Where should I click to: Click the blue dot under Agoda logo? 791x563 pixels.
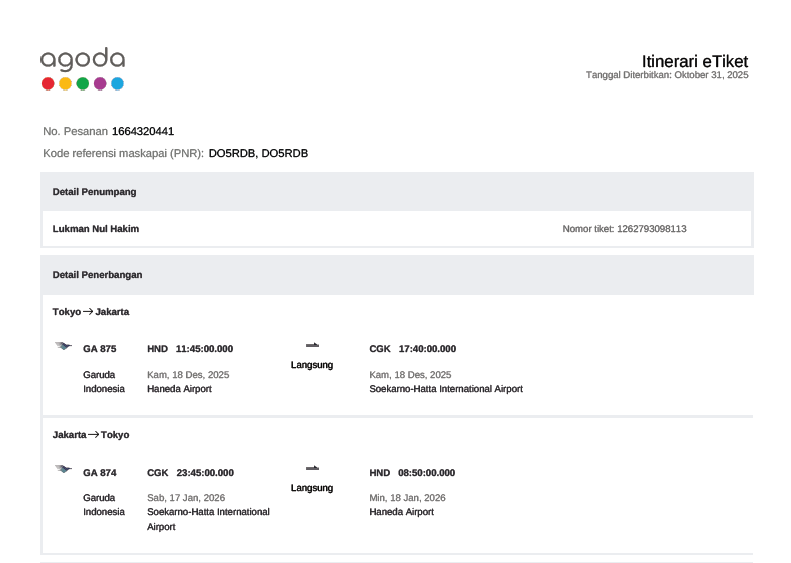(x=117, y=84)
